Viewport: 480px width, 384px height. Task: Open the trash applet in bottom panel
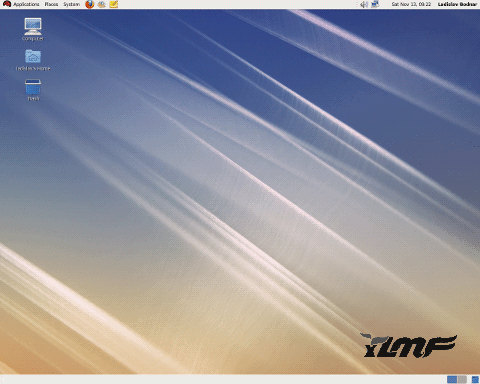[475, 379]
